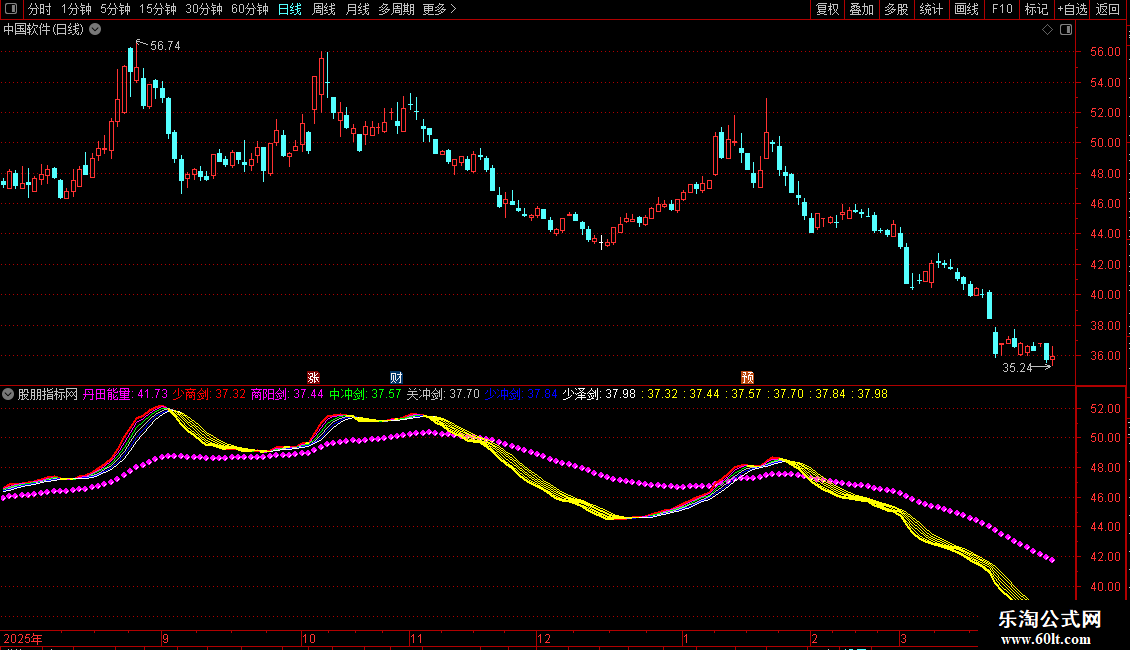Click the red 涨 event marker
This screenshot has height=650, width=1130.
[x=312, y=377]
